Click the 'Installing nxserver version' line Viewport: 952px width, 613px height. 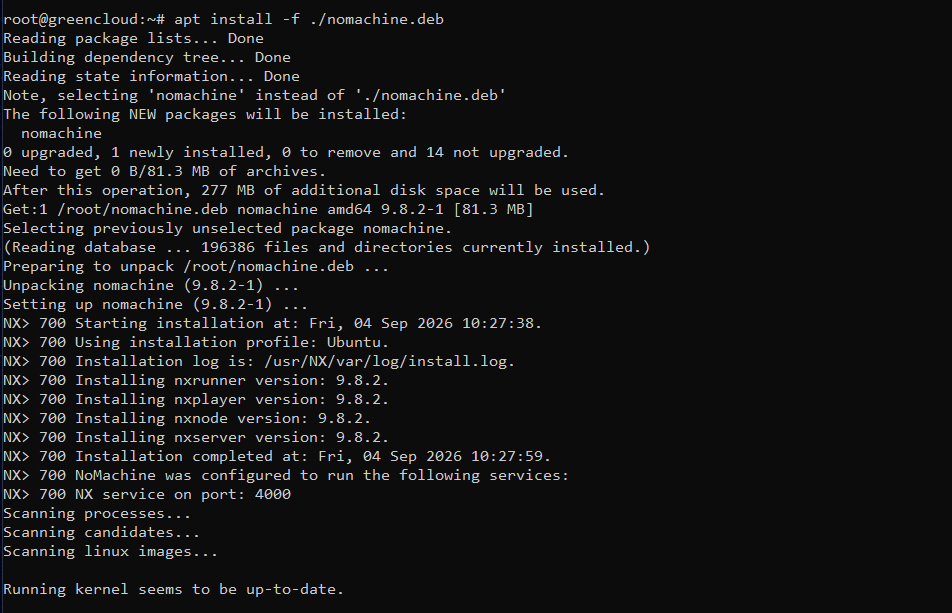pyautogui.click(x=196, y=438)
